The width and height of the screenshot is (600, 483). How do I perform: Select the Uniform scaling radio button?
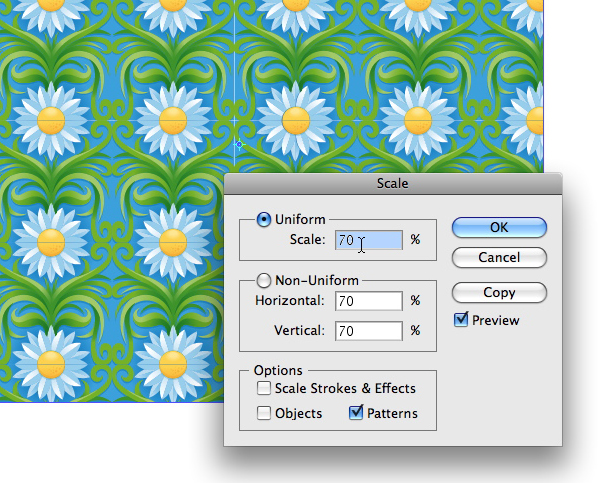(x=264, y=220)
